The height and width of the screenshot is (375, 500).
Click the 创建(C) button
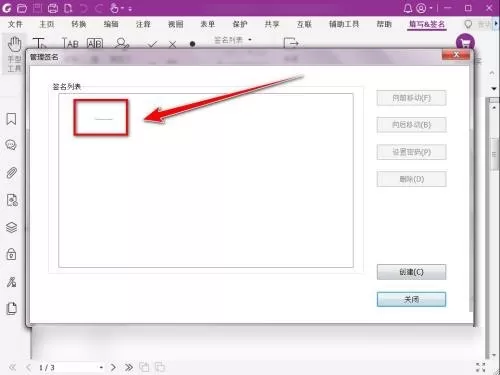point(411,272)
